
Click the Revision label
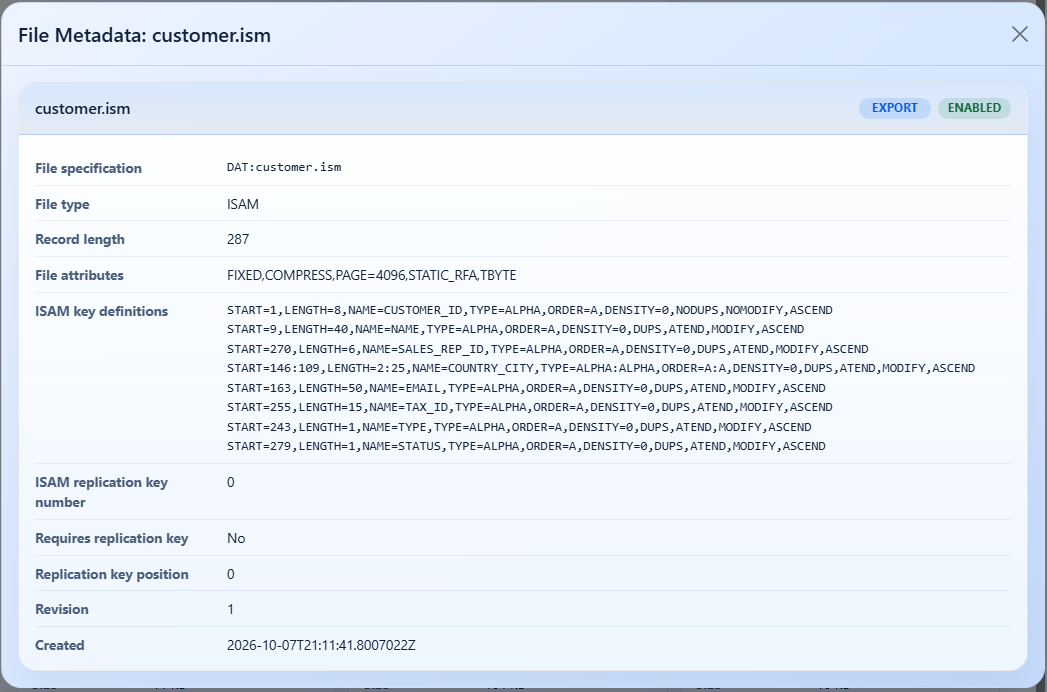(61, 609)
